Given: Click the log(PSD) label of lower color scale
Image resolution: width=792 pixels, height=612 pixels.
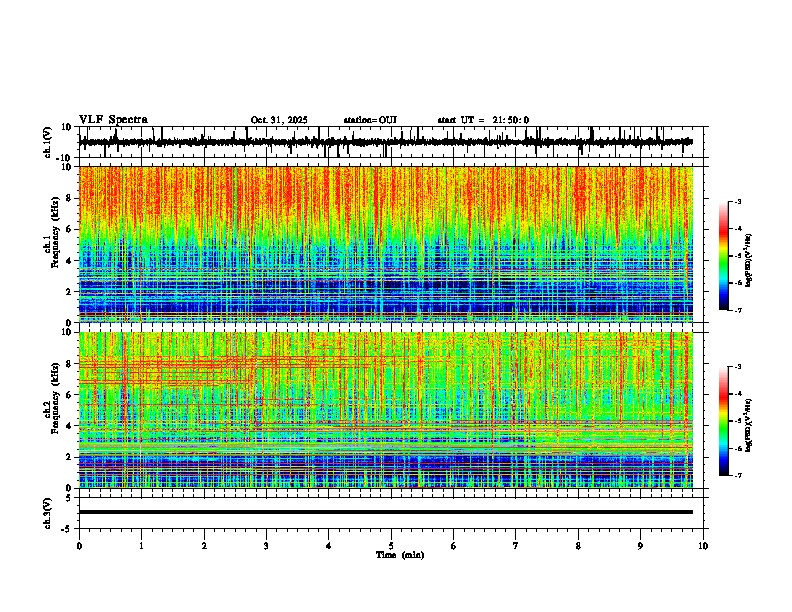Looking at the screenshot, I should coord(749,425).
